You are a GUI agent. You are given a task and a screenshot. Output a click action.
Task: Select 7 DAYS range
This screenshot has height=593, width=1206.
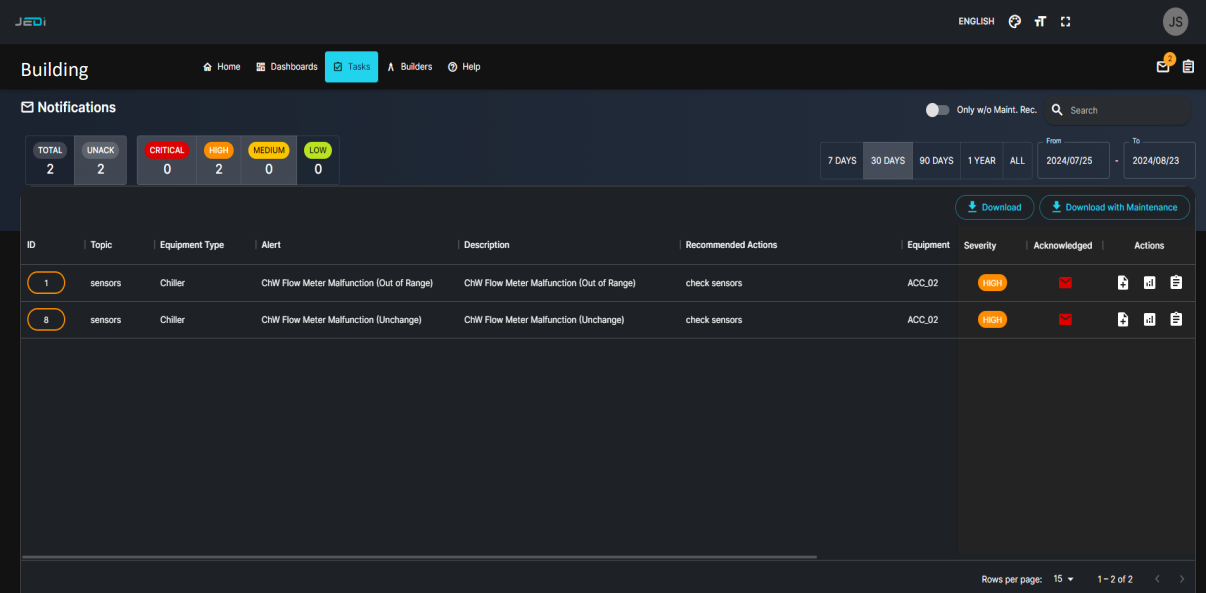tap(842, 160)
